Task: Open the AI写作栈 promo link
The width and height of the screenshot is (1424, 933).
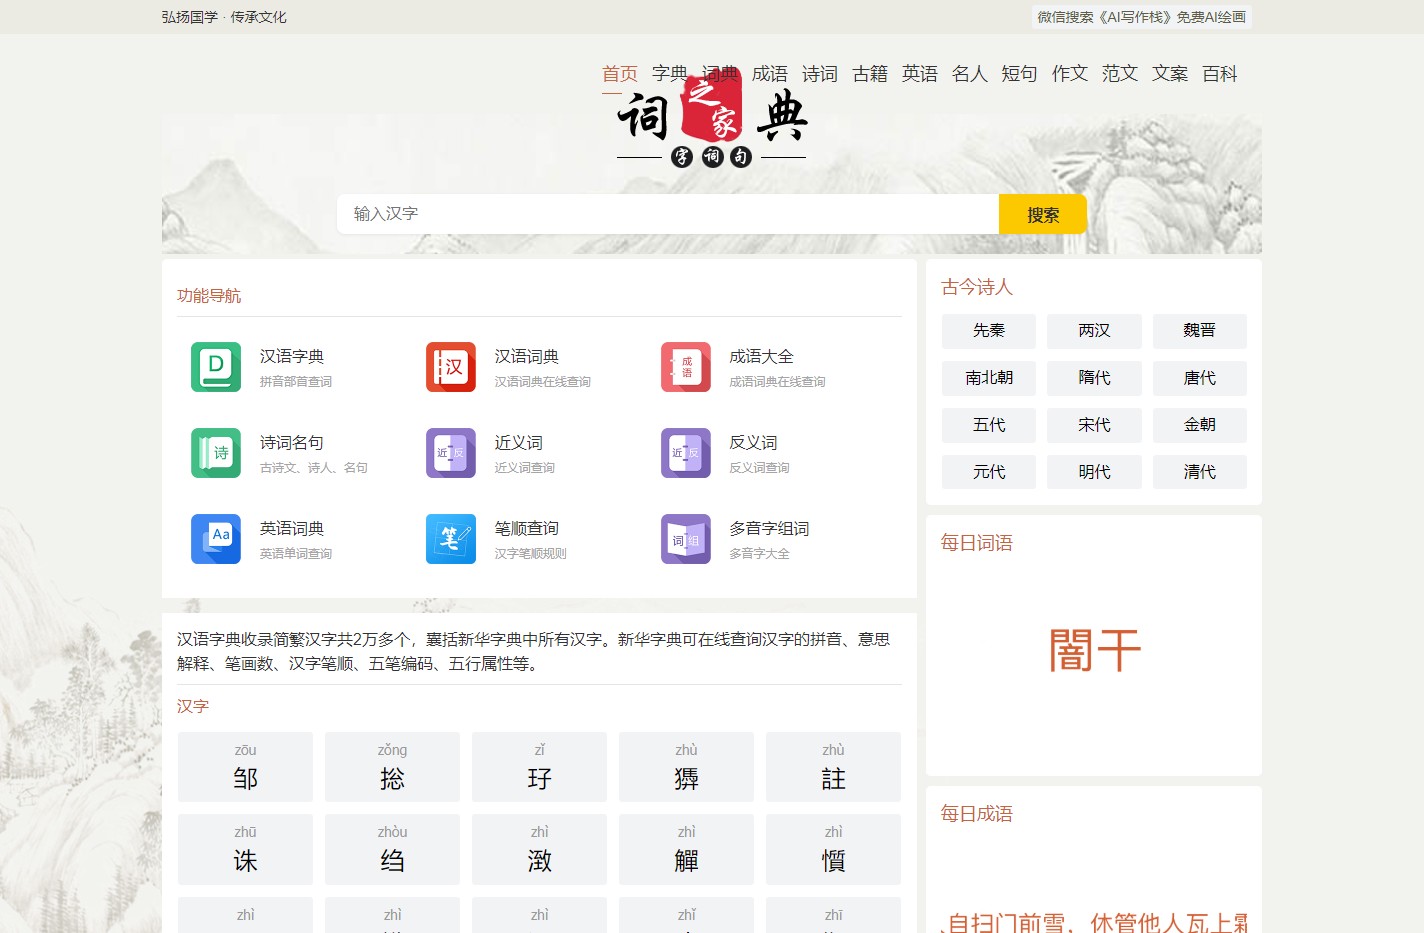Action: pyautogui.click(x=1142, y=17)
